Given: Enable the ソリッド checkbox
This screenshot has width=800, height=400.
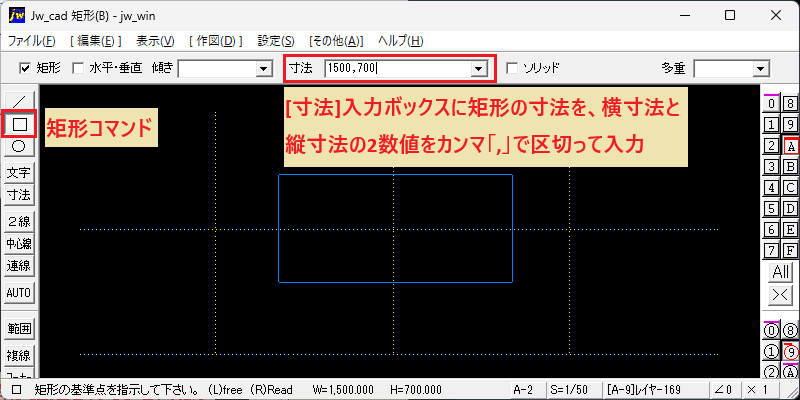Looking at the screenshot, I should point(512,68).
